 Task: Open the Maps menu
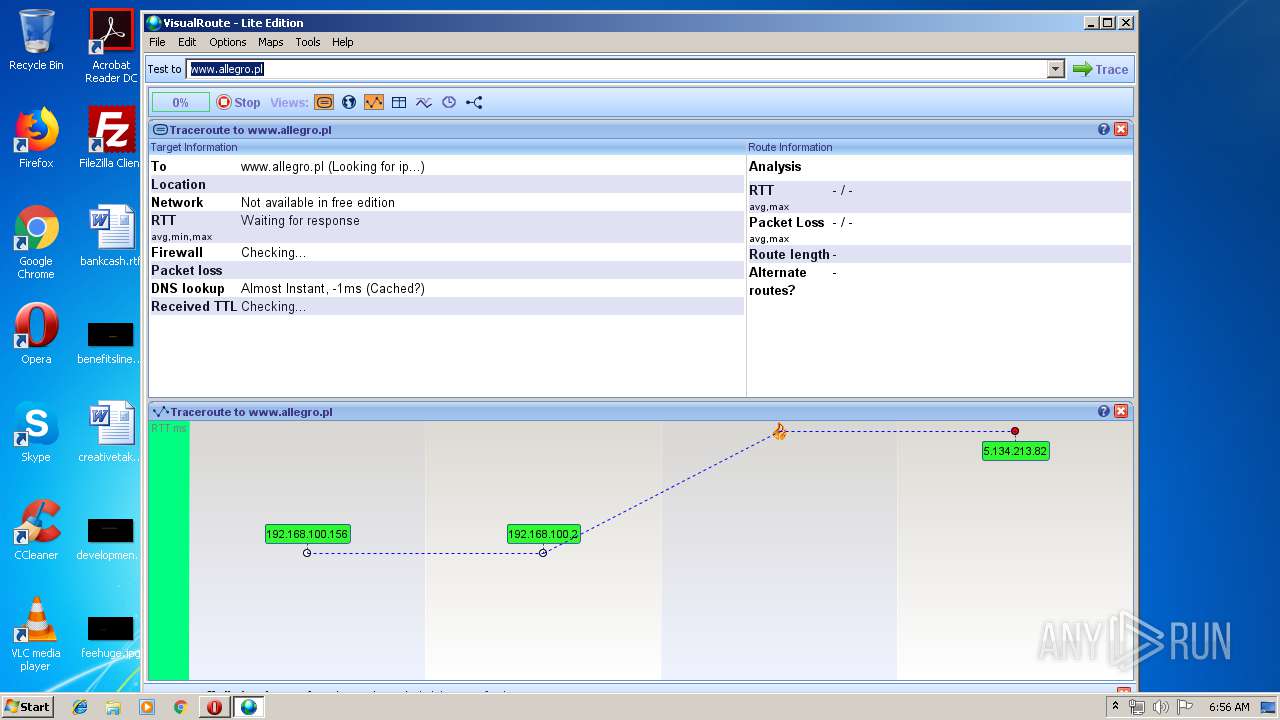pyautogui.click(x=270, y=42)
